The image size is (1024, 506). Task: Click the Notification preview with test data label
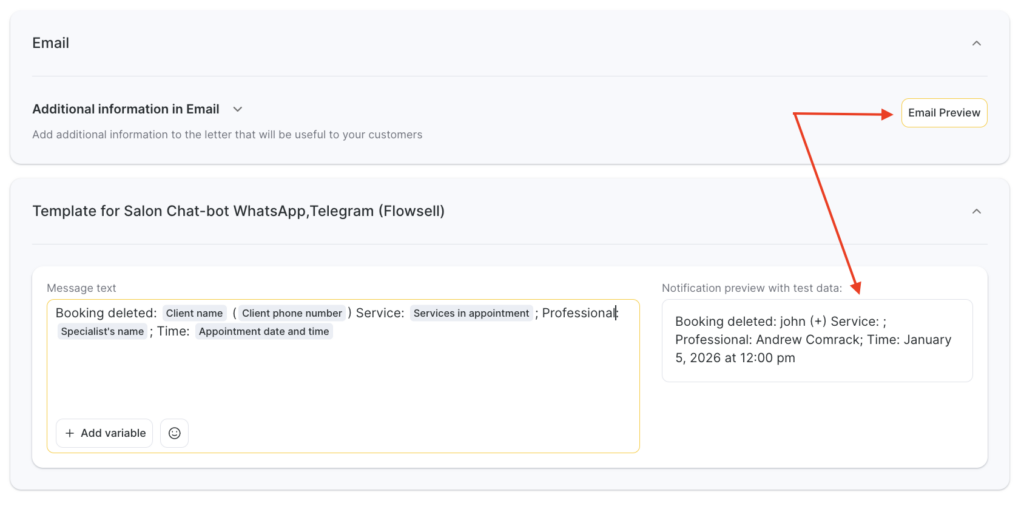click(x=751, y=288)
